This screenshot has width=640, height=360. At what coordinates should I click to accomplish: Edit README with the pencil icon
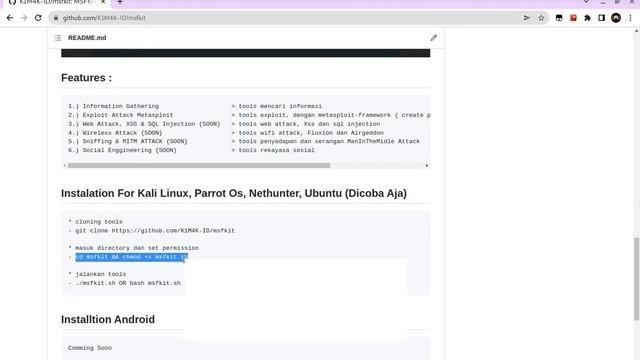(433, 38)
